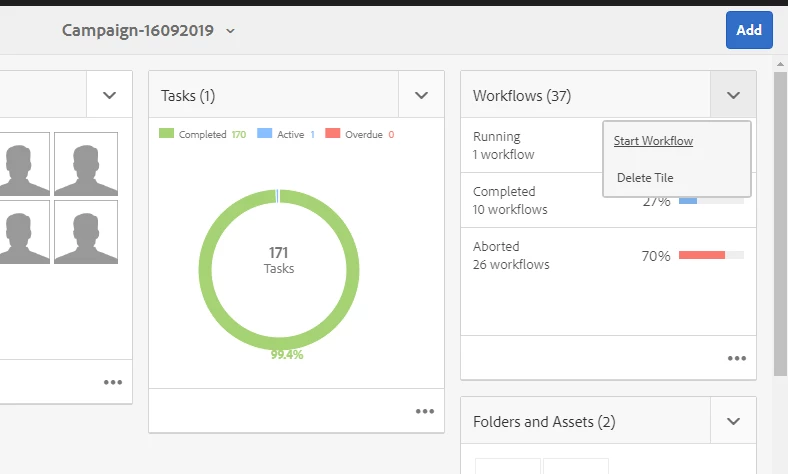Click the vertical scrollbar thumb
The height and width of the screenshot is (474, 788).
[780, 224]
